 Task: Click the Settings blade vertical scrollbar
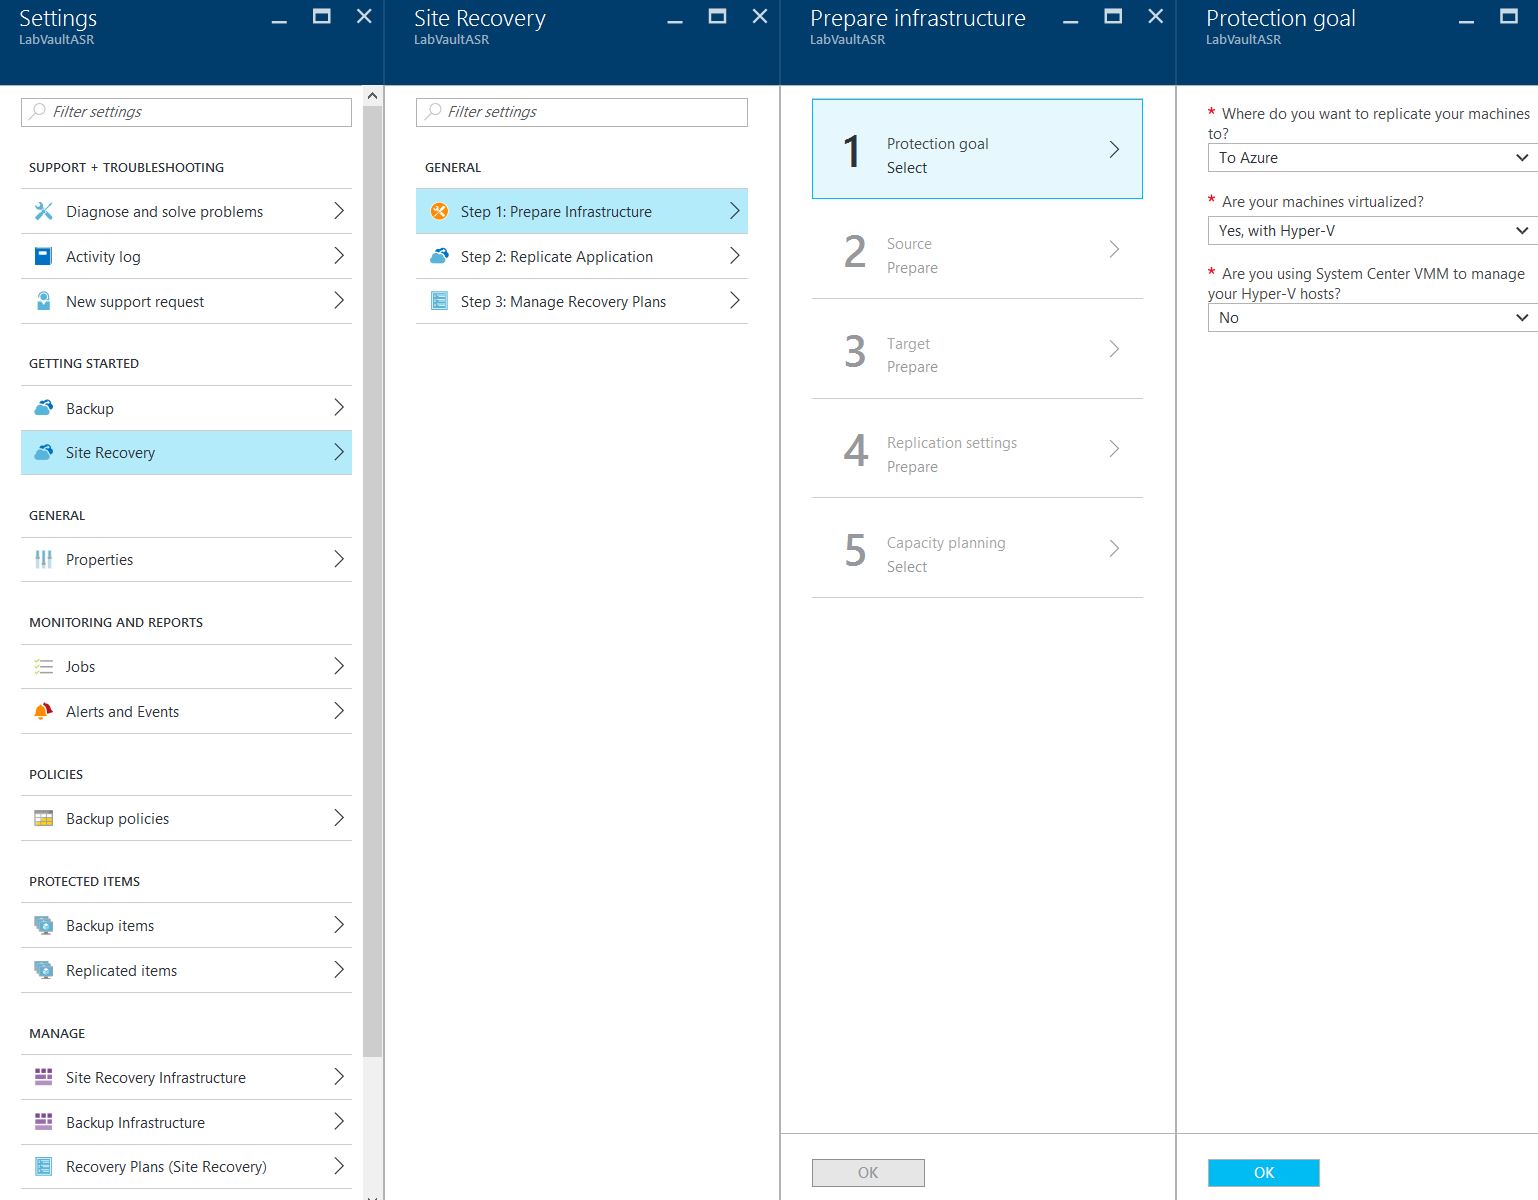click(372, 580)
